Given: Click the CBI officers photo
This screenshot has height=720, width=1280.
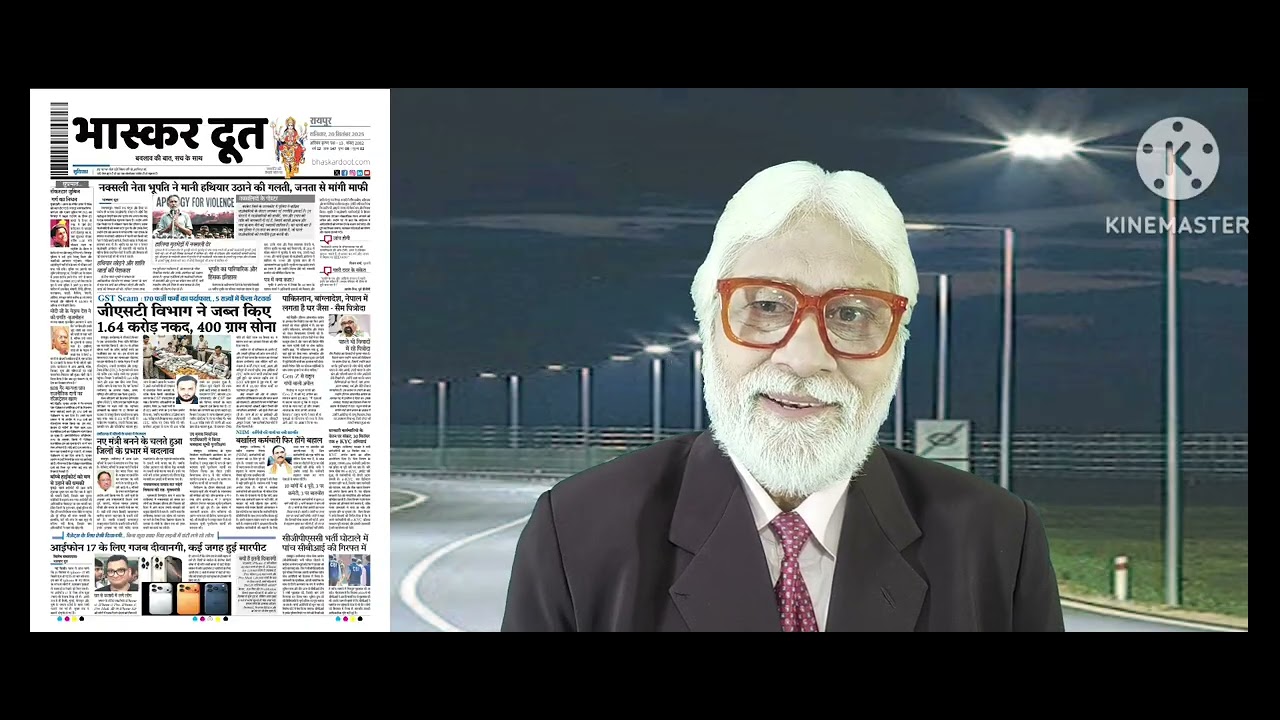Looking at the screenshot, I should pyautogui.click(x=349, y=570).
